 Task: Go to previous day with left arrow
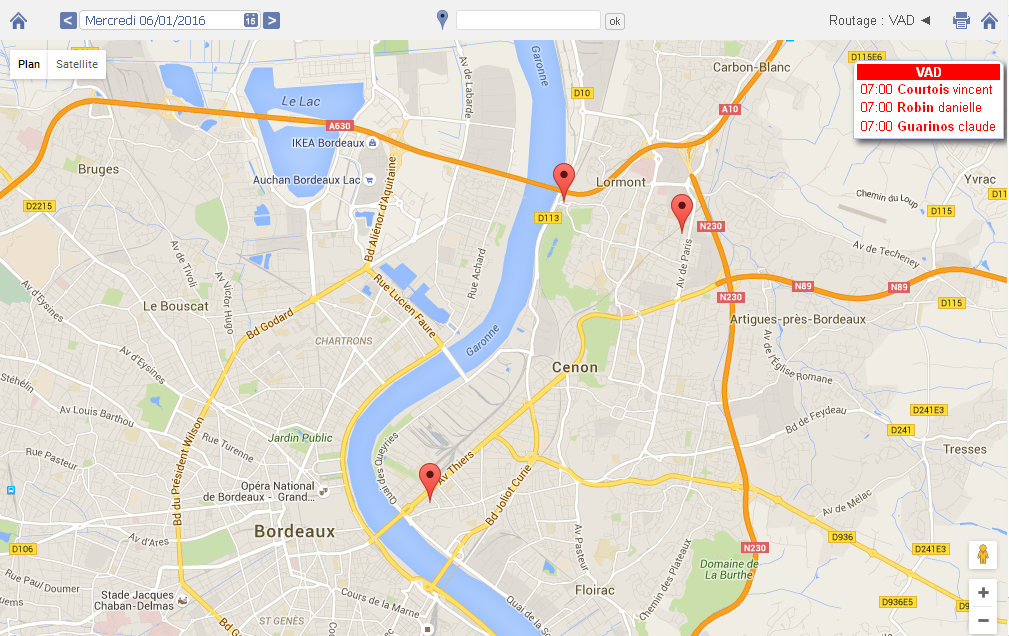click(68, 21)
